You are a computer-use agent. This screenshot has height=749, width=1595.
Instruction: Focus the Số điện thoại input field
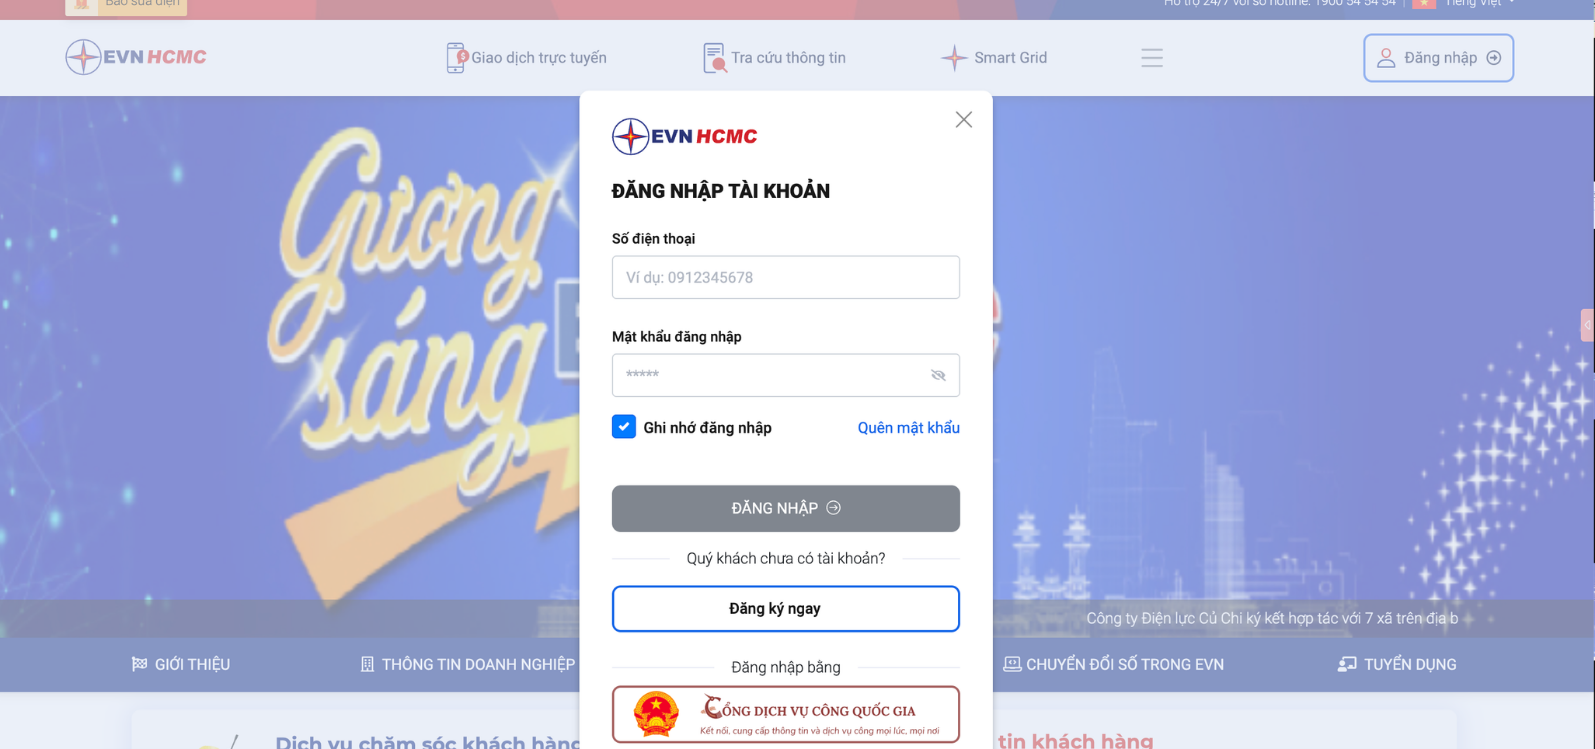(786, 277)
